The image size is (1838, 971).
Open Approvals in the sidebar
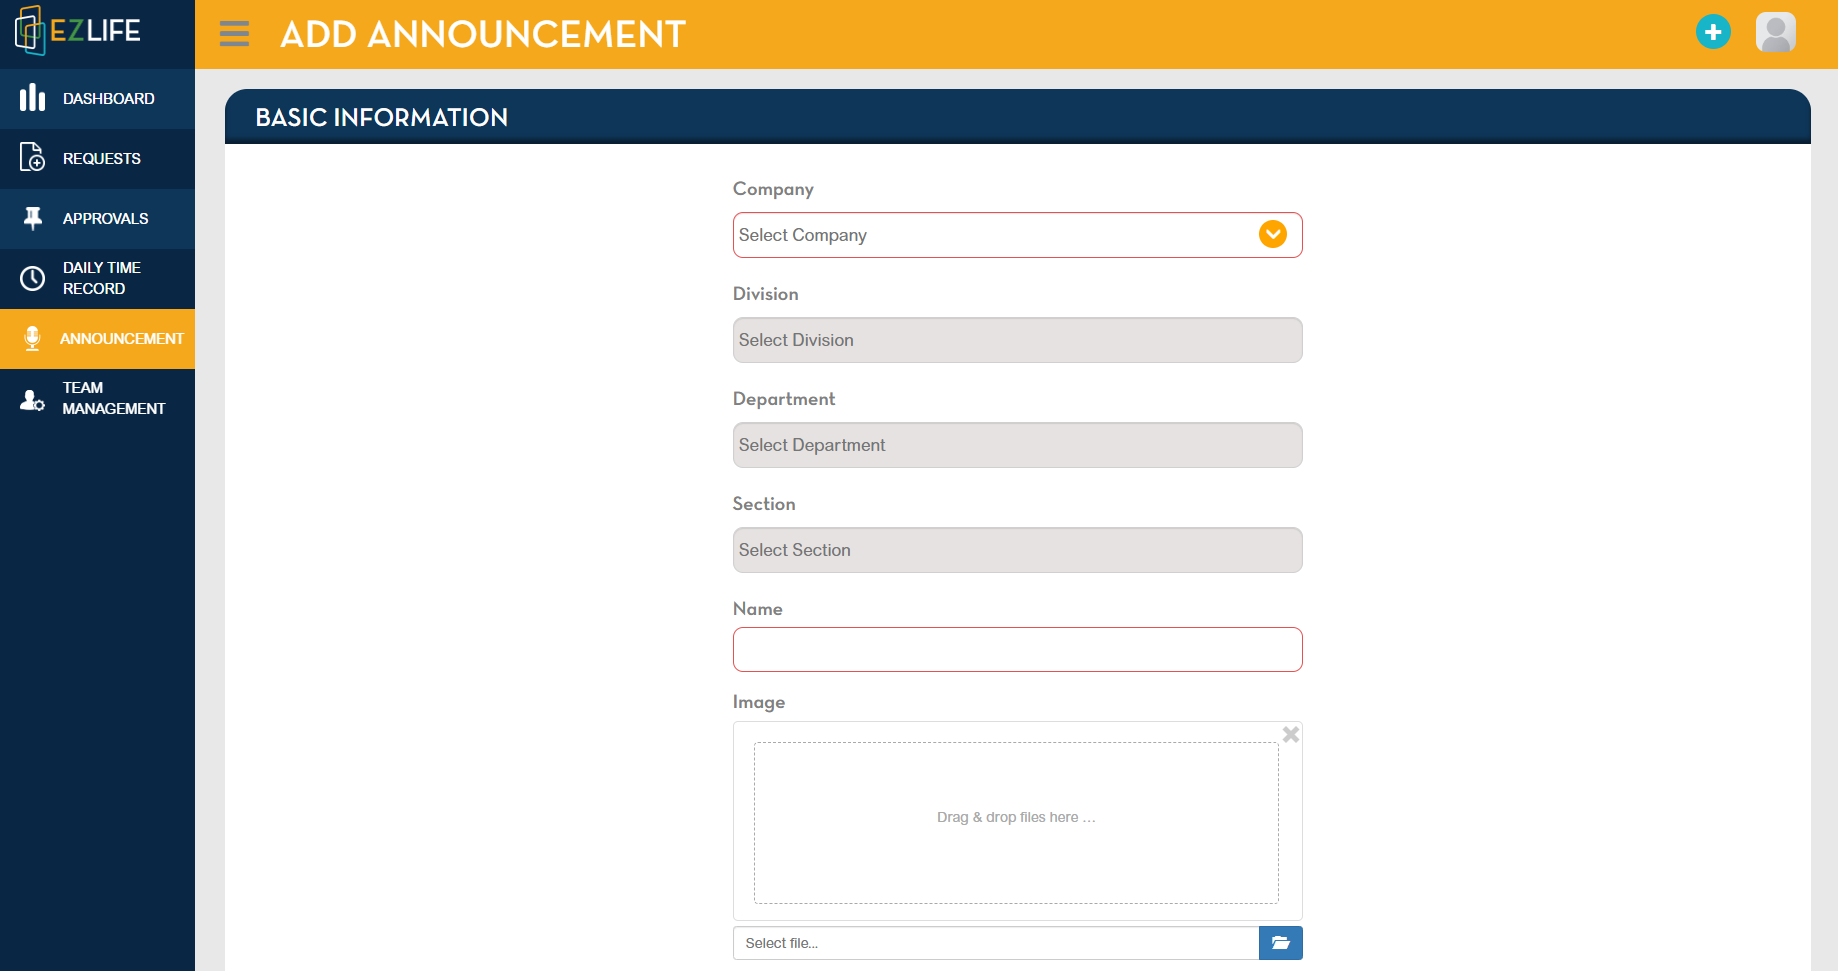coord(97,219)
